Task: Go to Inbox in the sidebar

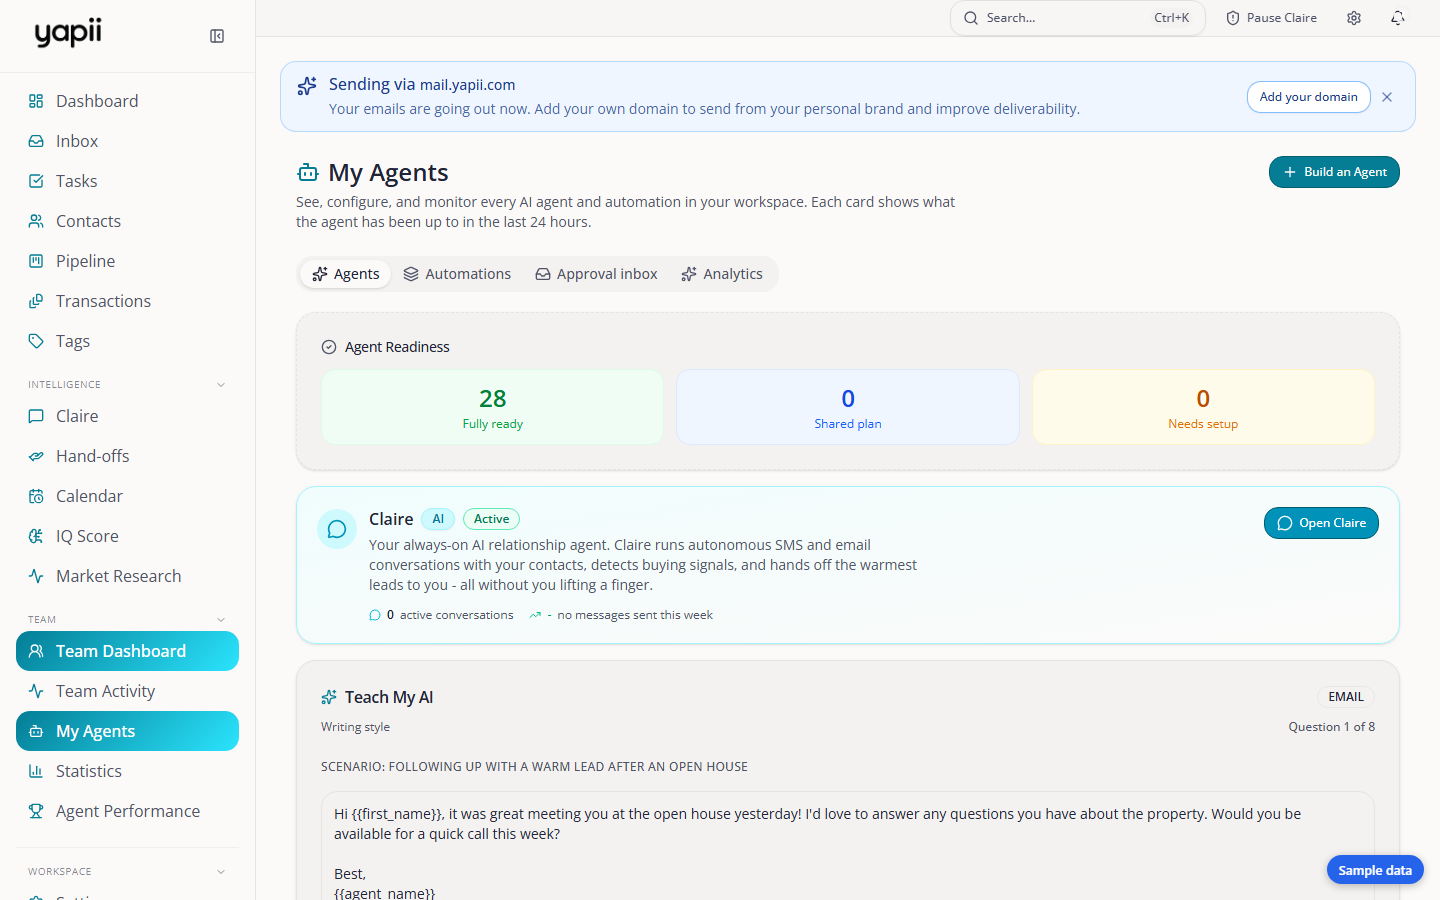Action: tap(127, 141)
